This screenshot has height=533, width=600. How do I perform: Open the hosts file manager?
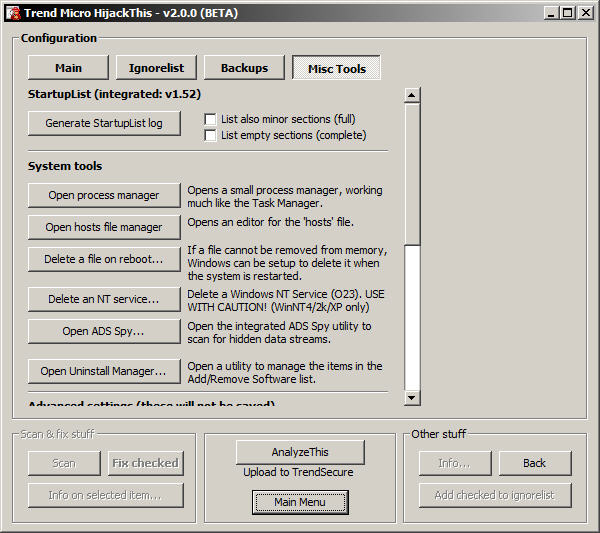click(x=104, y=227)
